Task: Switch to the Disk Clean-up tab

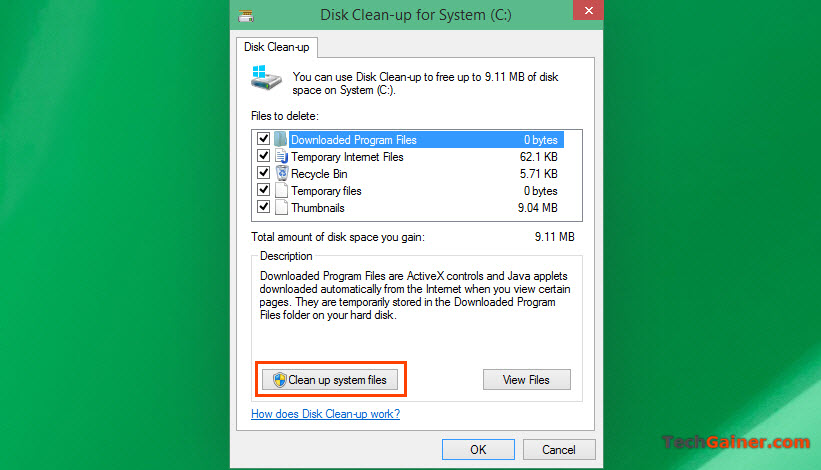Action: [276, 47]
